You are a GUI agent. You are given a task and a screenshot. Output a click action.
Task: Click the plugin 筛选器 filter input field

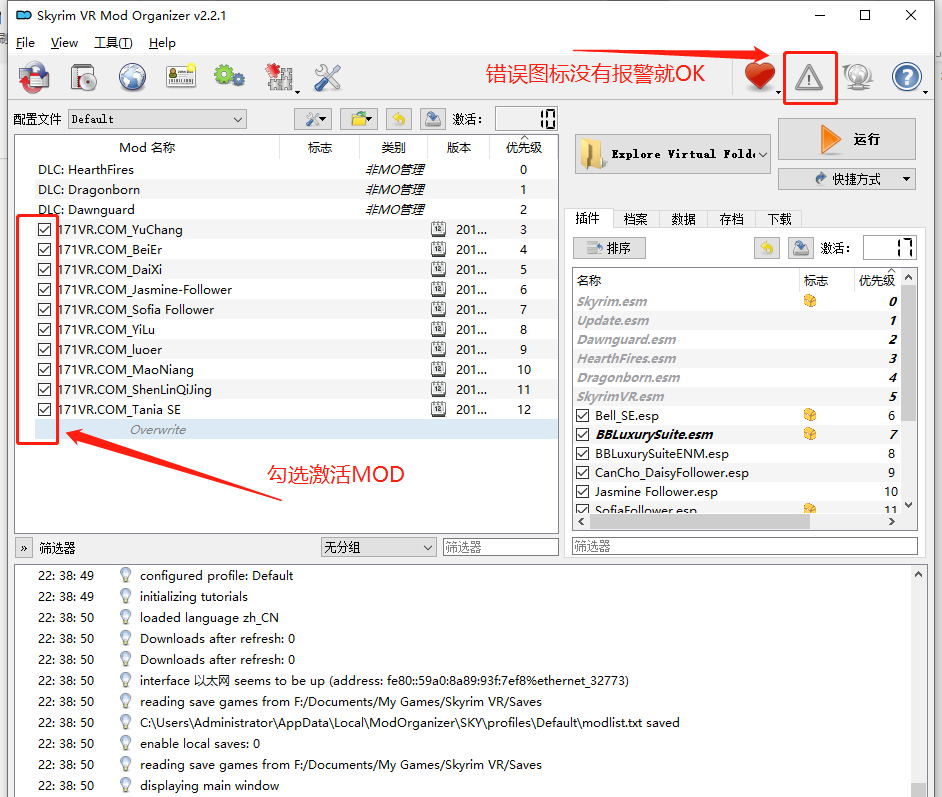744,547
